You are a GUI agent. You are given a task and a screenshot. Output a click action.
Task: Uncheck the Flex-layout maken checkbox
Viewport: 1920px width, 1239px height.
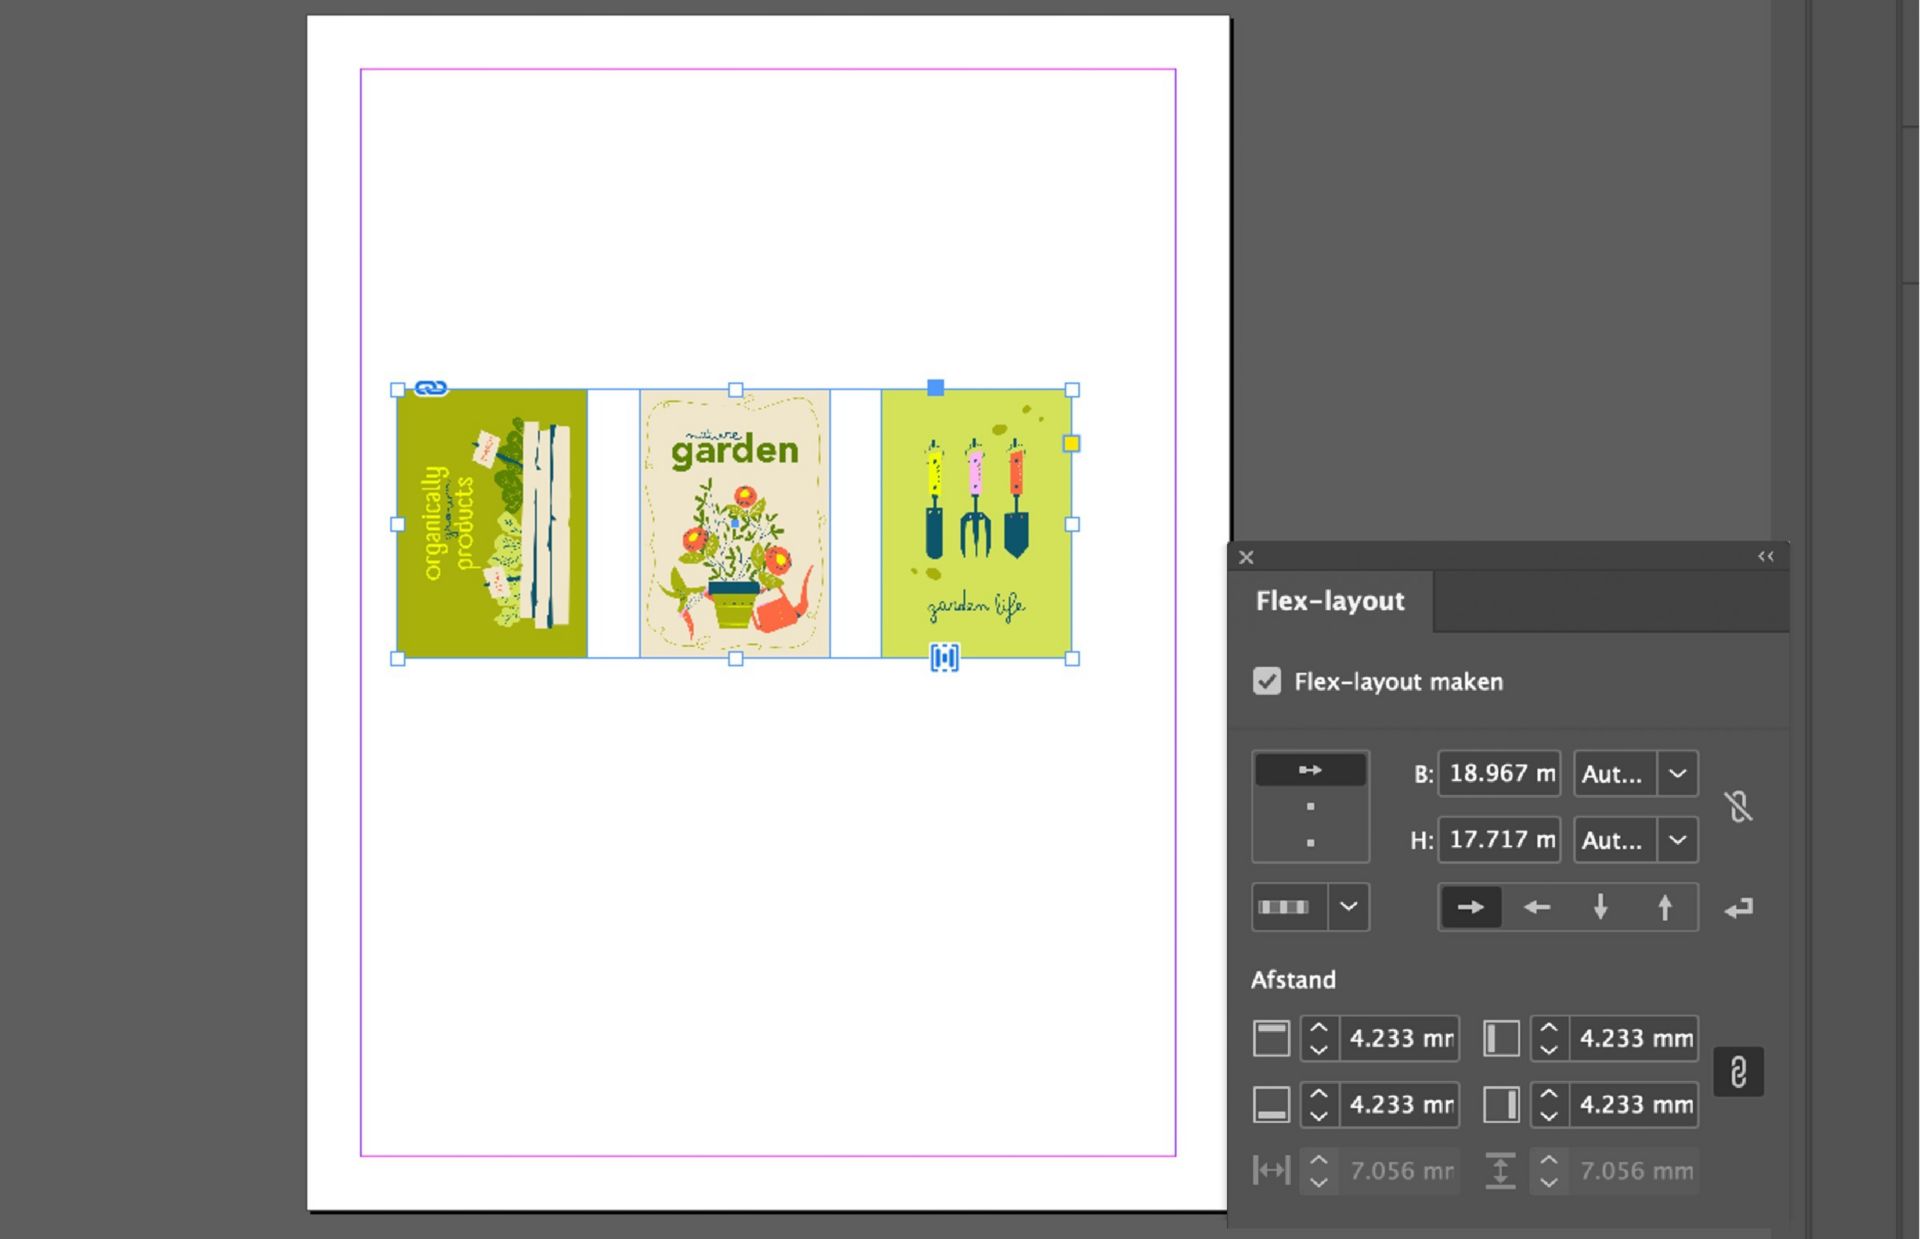point(1267,681)
